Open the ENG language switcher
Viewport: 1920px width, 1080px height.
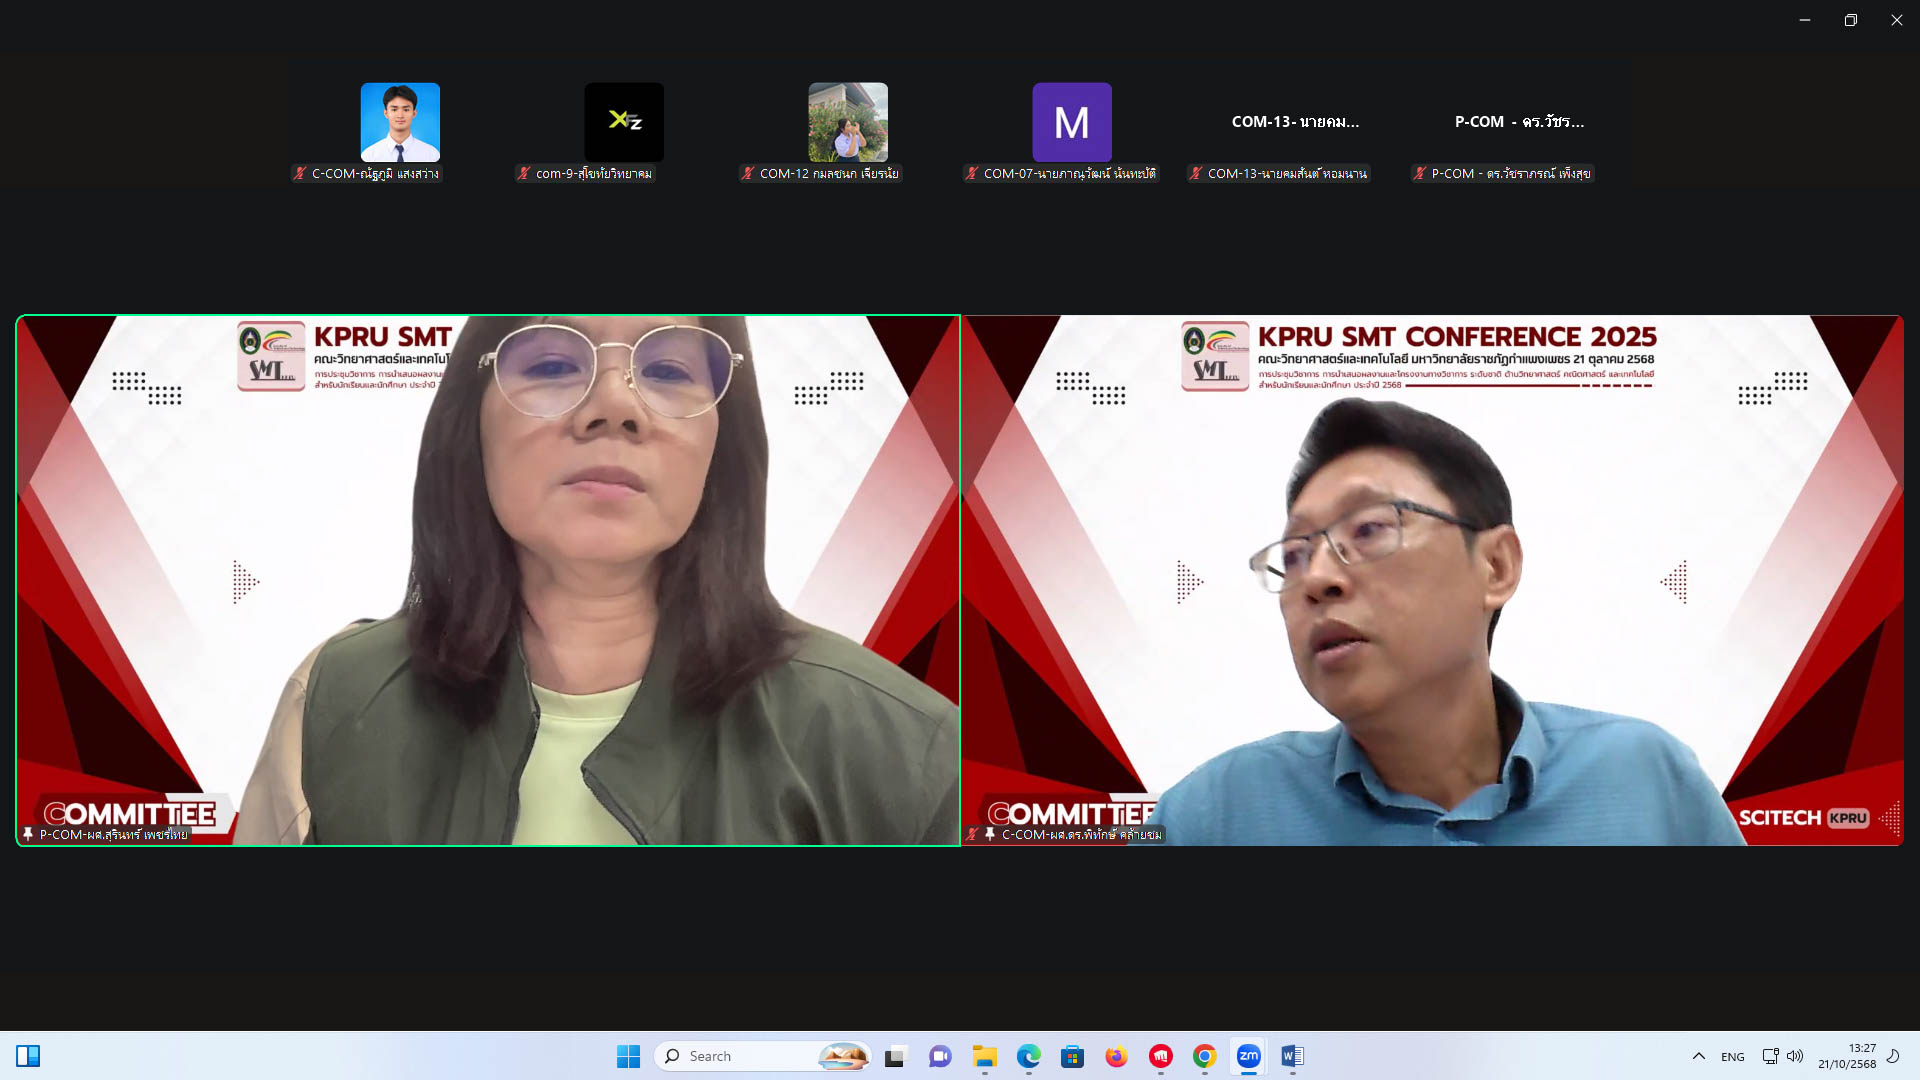point(1732,1057)
